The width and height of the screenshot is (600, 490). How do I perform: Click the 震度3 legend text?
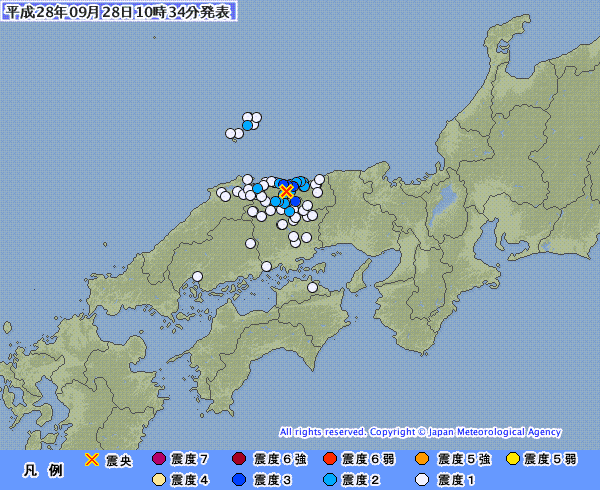[272, 480]
